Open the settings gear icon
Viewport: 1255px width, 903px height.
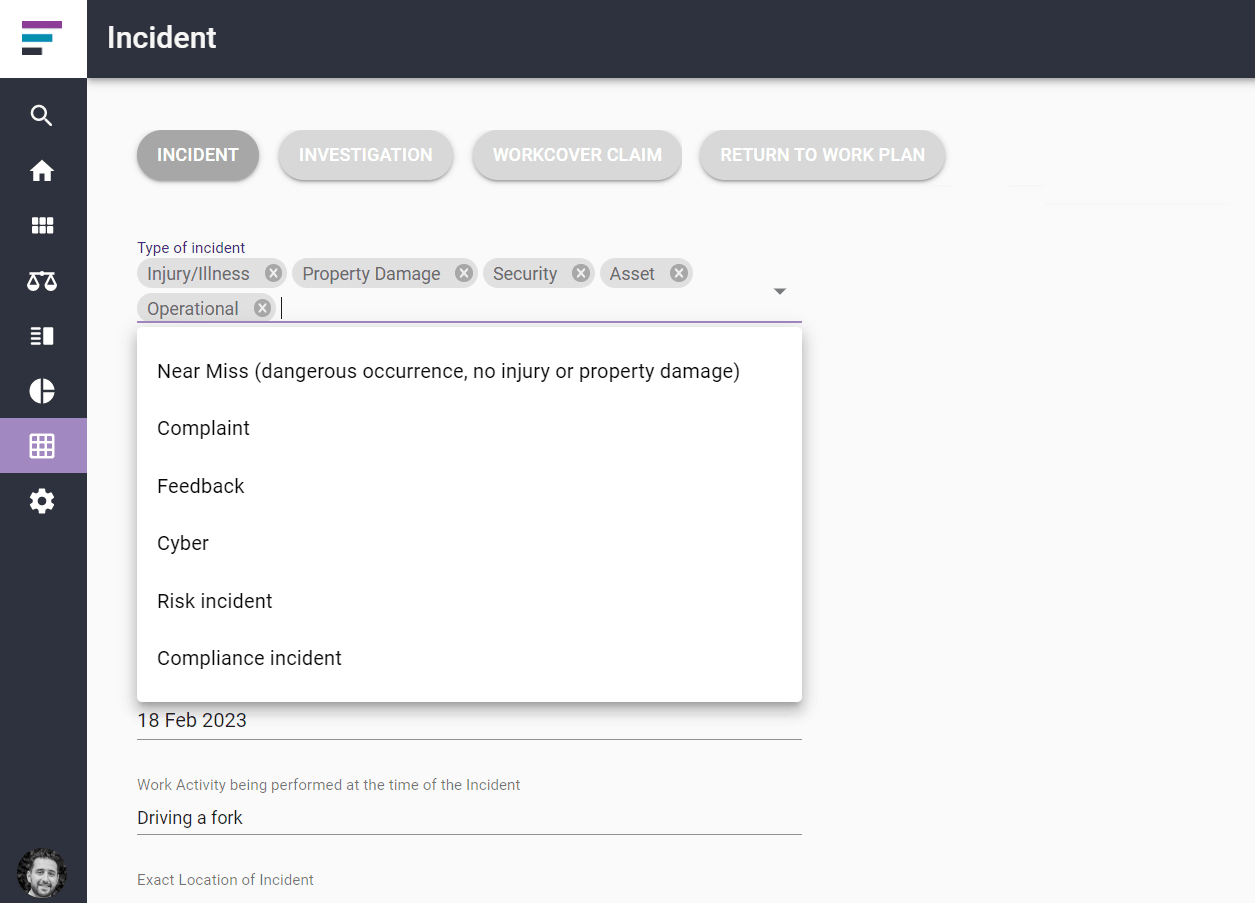(41, 501)
